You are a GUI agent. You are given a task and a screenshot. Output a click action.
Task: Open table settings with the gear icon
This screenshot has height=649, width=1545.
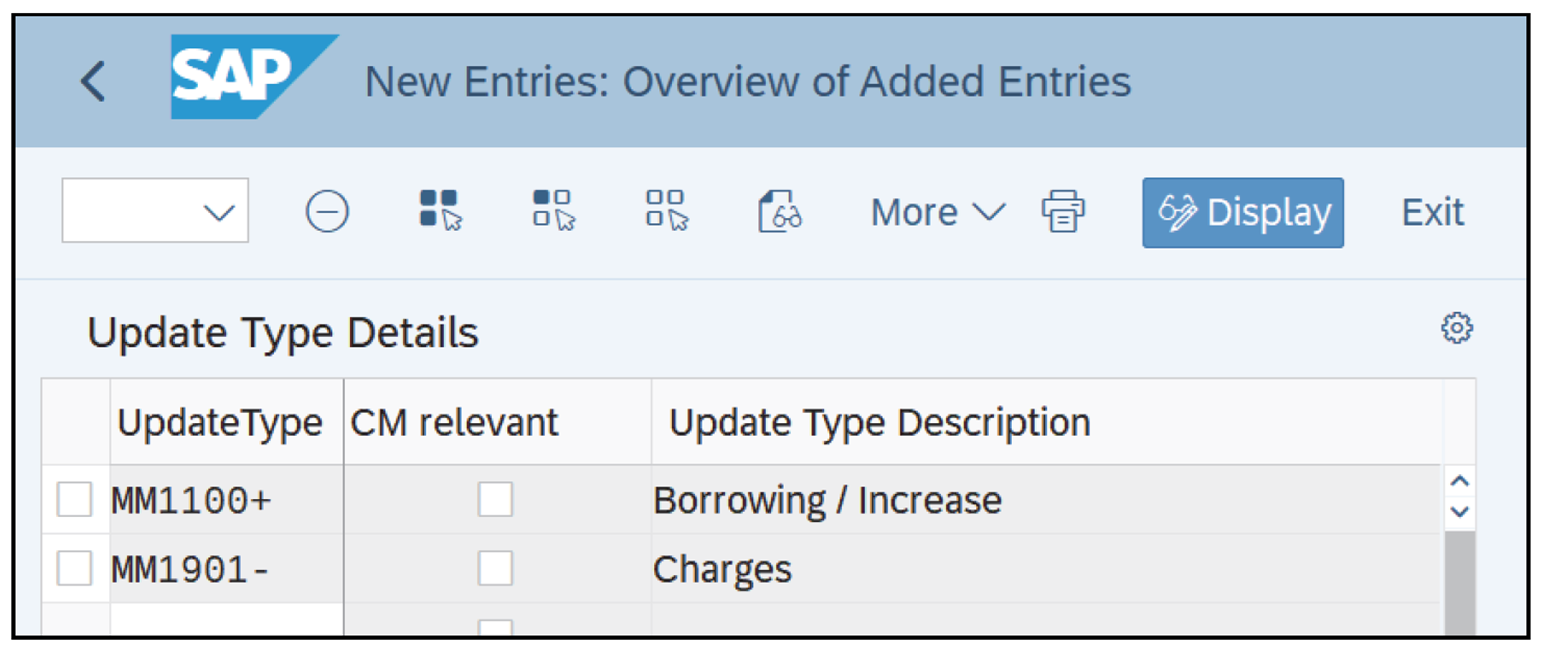(x=1458, y=327)
